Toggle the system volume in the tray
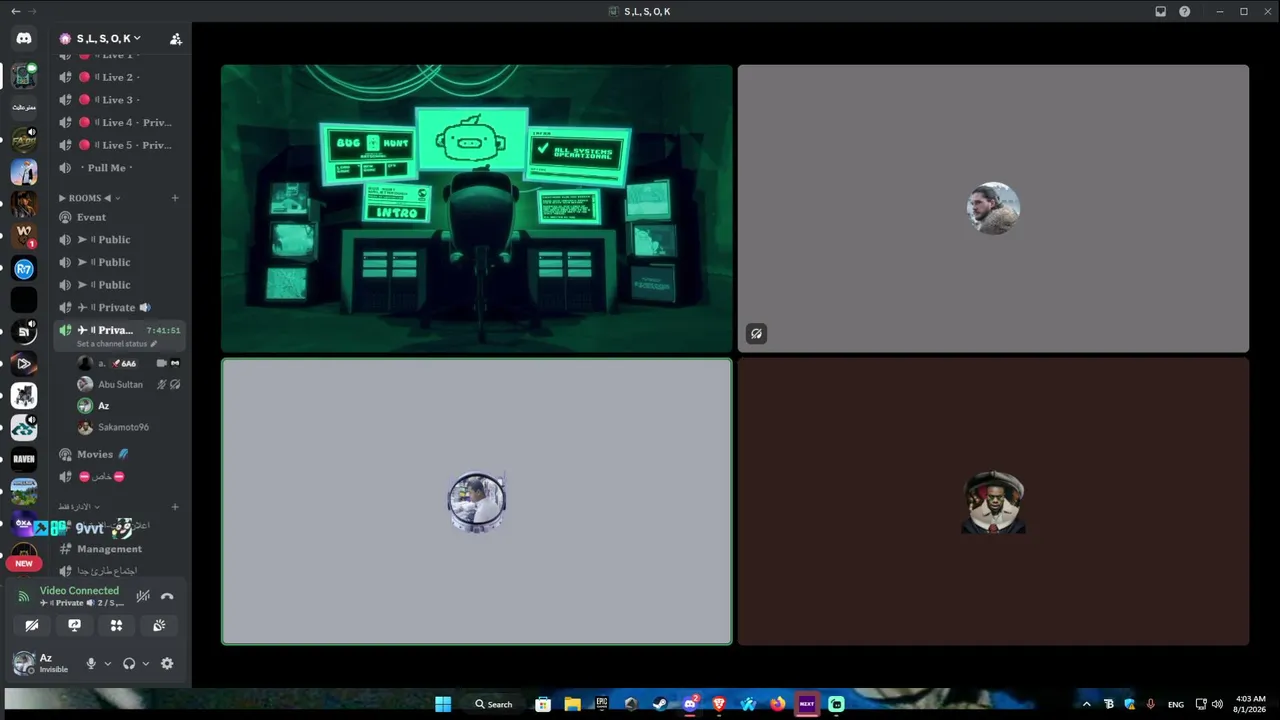 [x=1217, y=704]
